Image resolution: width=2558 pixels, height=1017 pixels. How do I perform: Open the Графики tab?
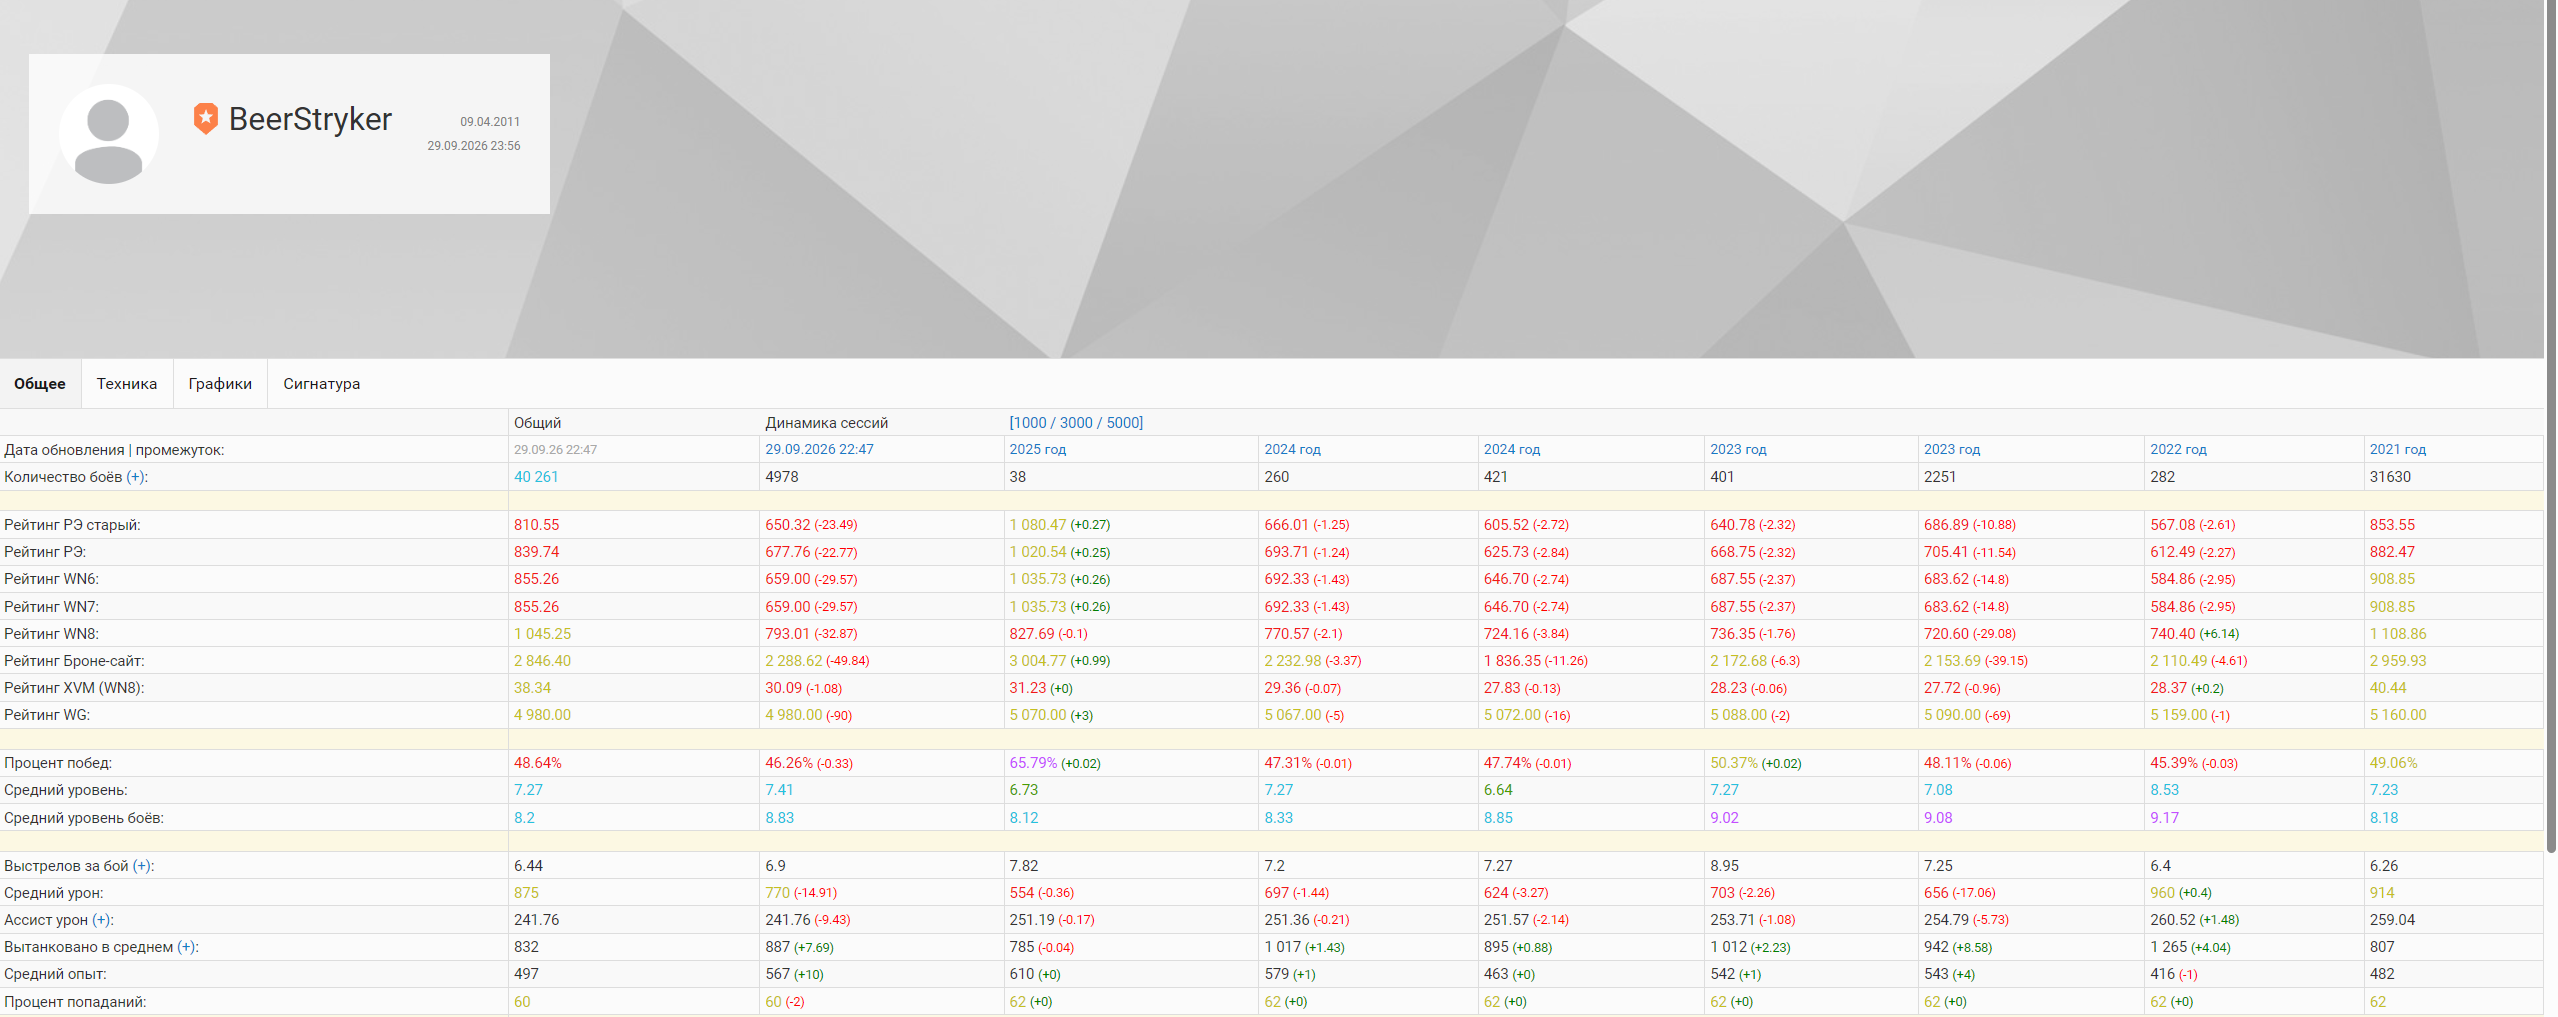(x=220, y=384)
